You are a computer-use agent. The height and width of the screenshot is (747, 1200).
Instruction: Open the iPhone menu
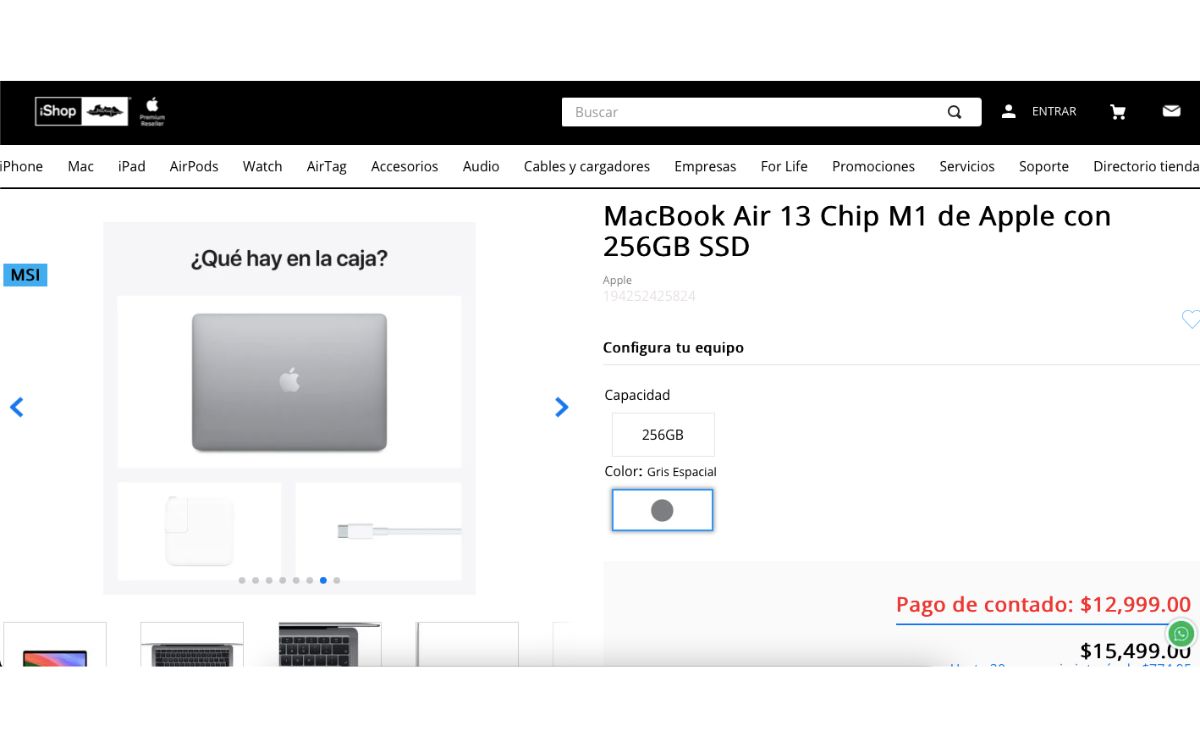point(21,166)
